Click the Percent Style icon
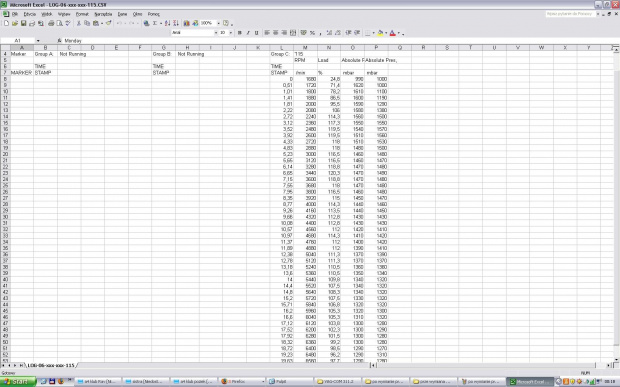 [312, 33]
